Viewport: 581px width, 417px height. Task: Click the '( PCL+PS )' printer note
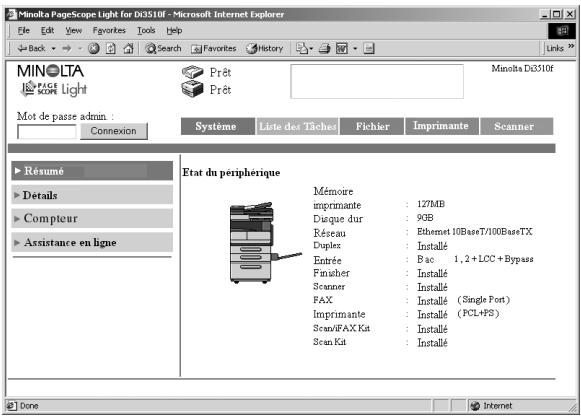coord(478,314)
